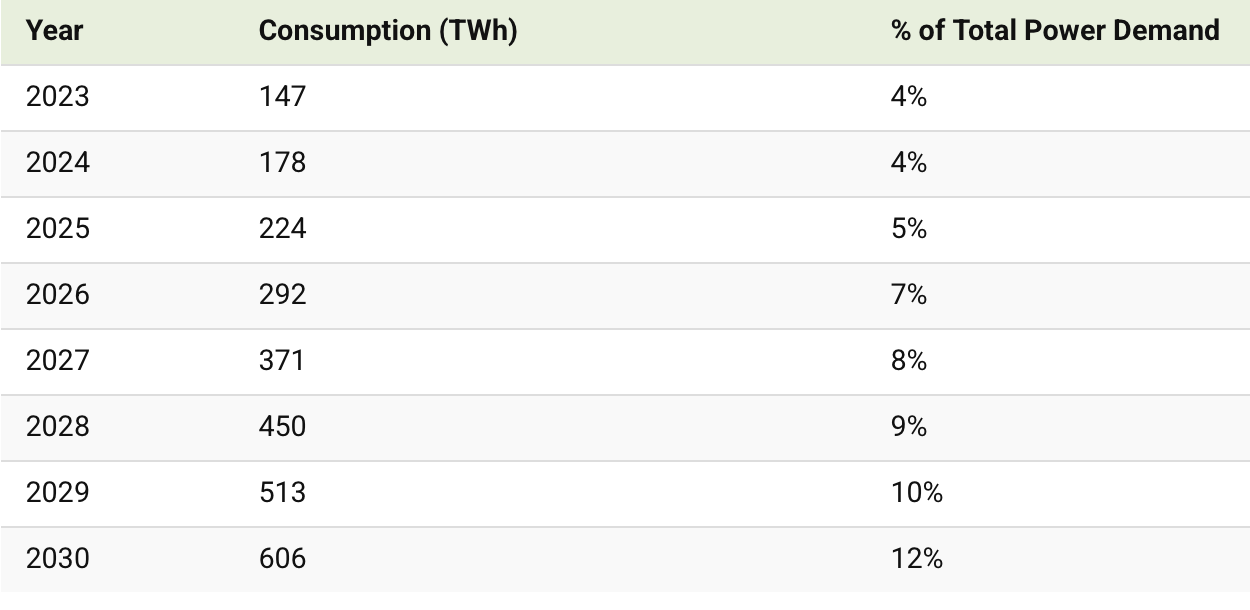Click the 224 consumption value
The height and width of the screenshot is (610, 1250).
point(282,229)
